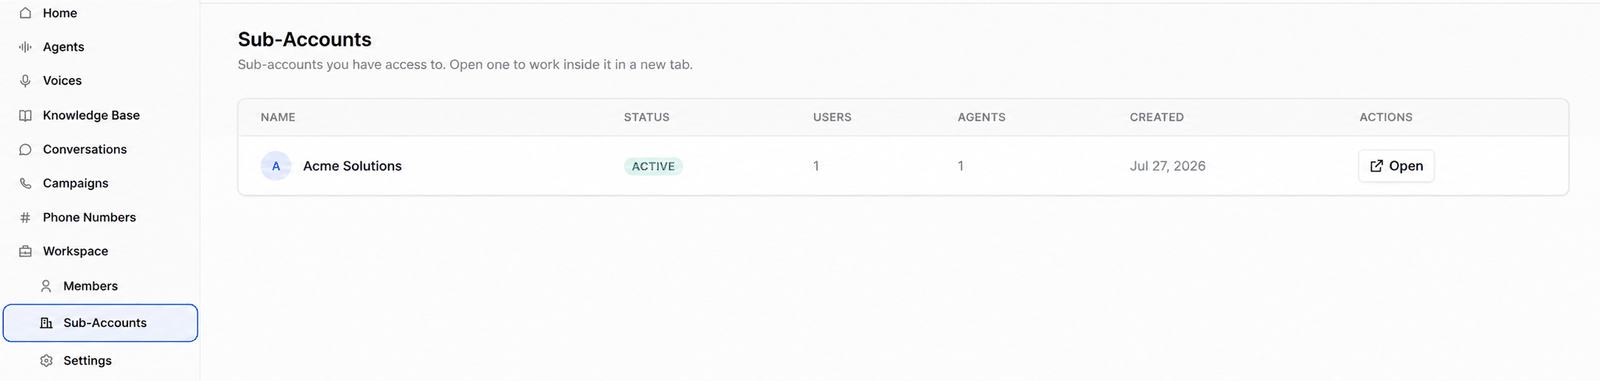Click the Voices microphone icon
This screenshot has width=1600, height=381.
click(x=26, y=81)
